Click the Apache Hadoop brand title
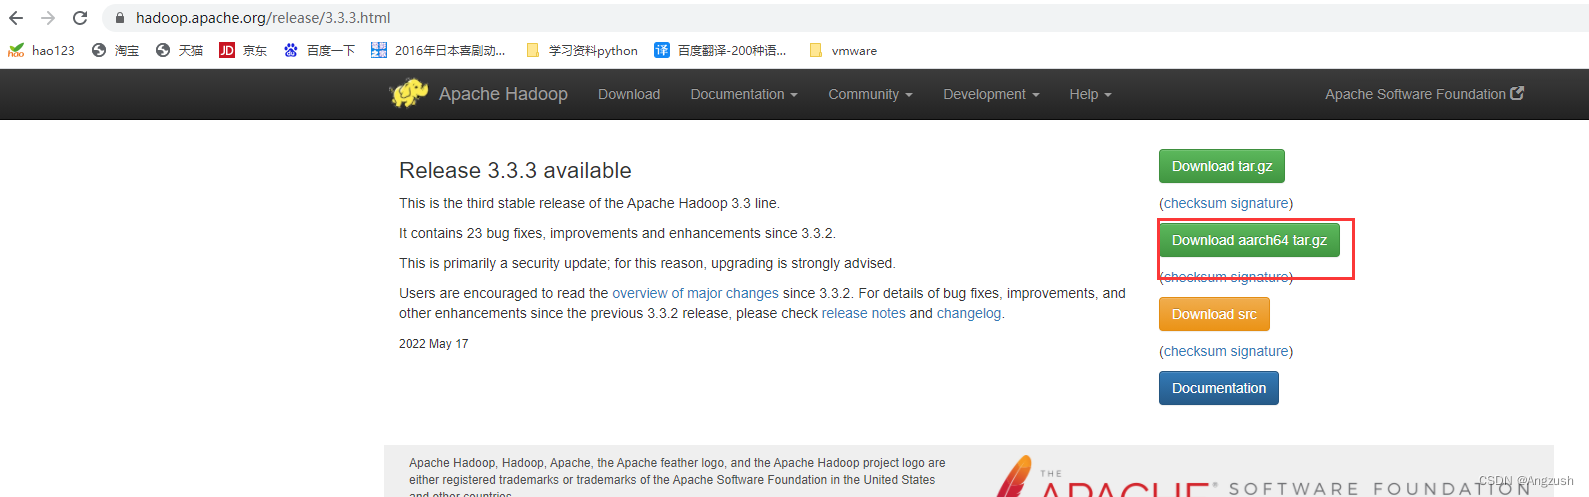 [x=503, y=94]
